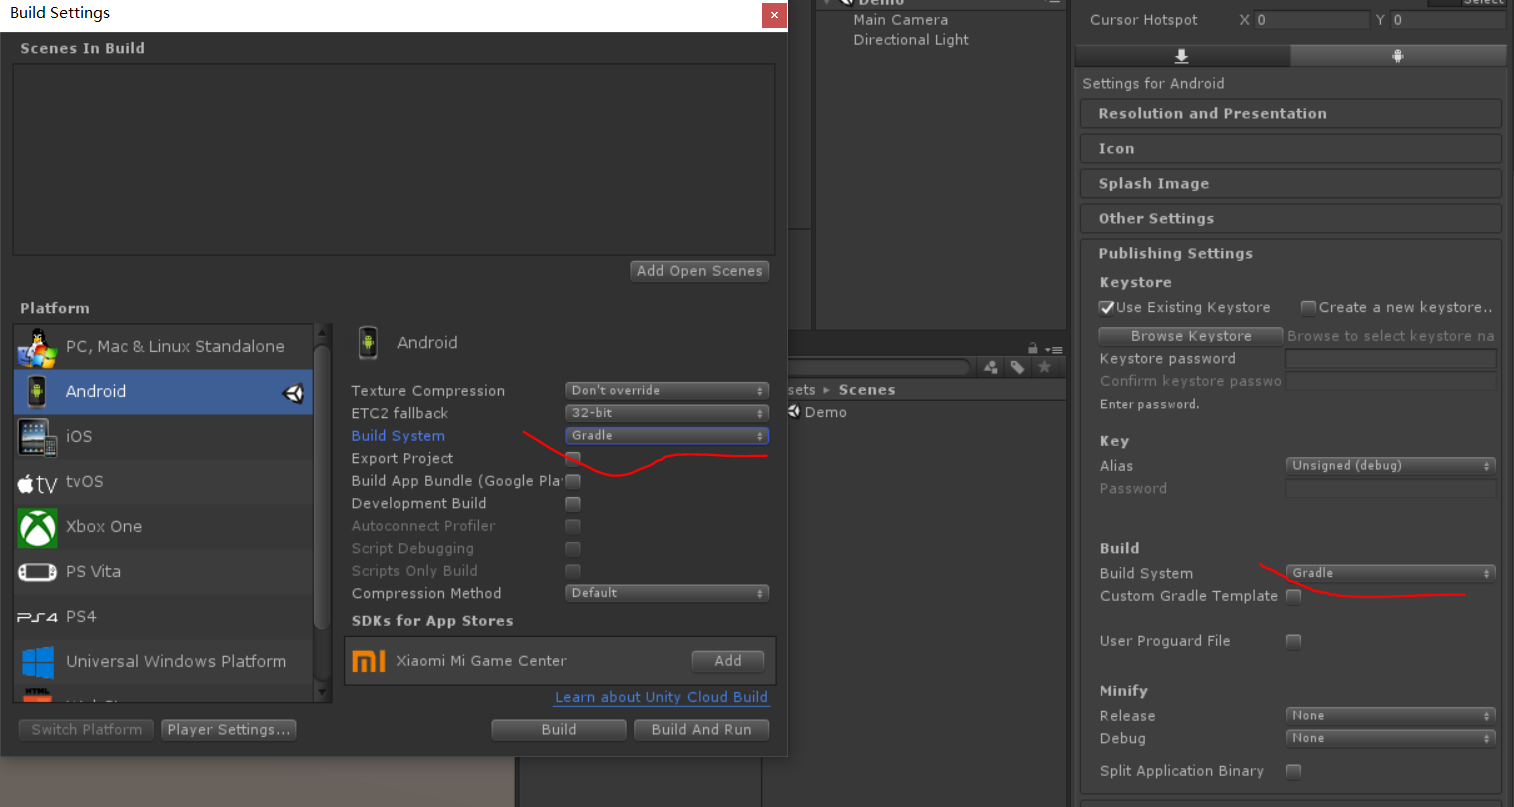Toggle the Custom Gradle Template checkbox

1294,596
